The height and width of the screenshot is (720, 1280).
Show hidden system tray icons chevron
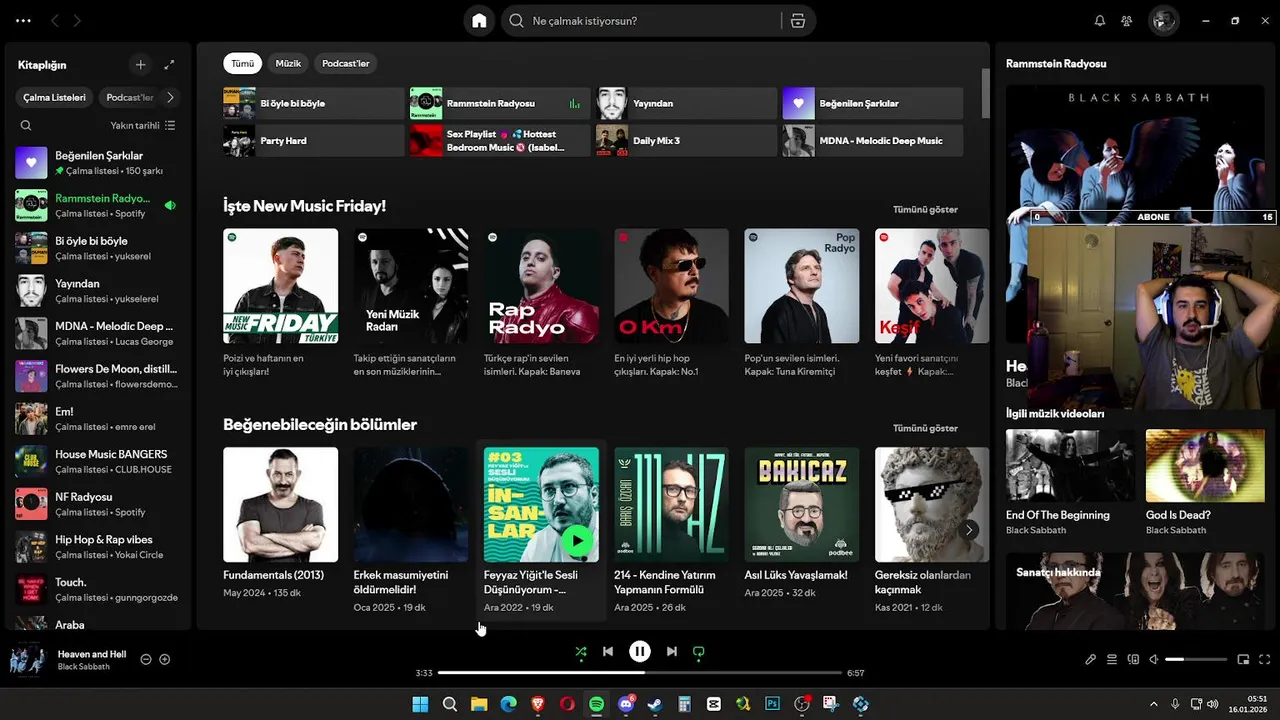tap(1153, 704)
